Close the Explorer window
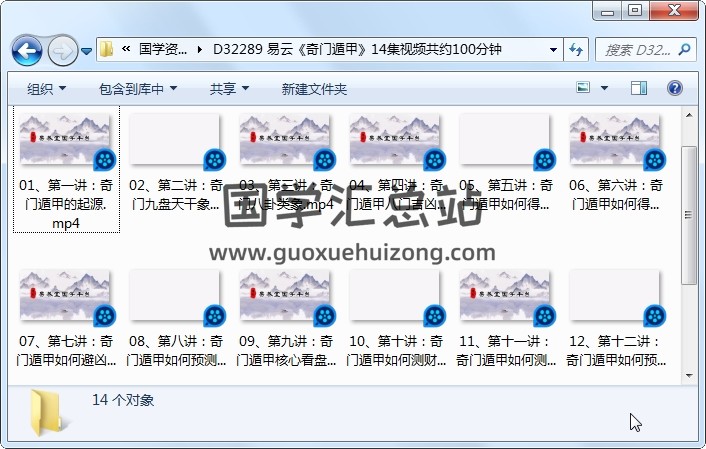Viewport: 706px width, 449px height. (674, 11)
